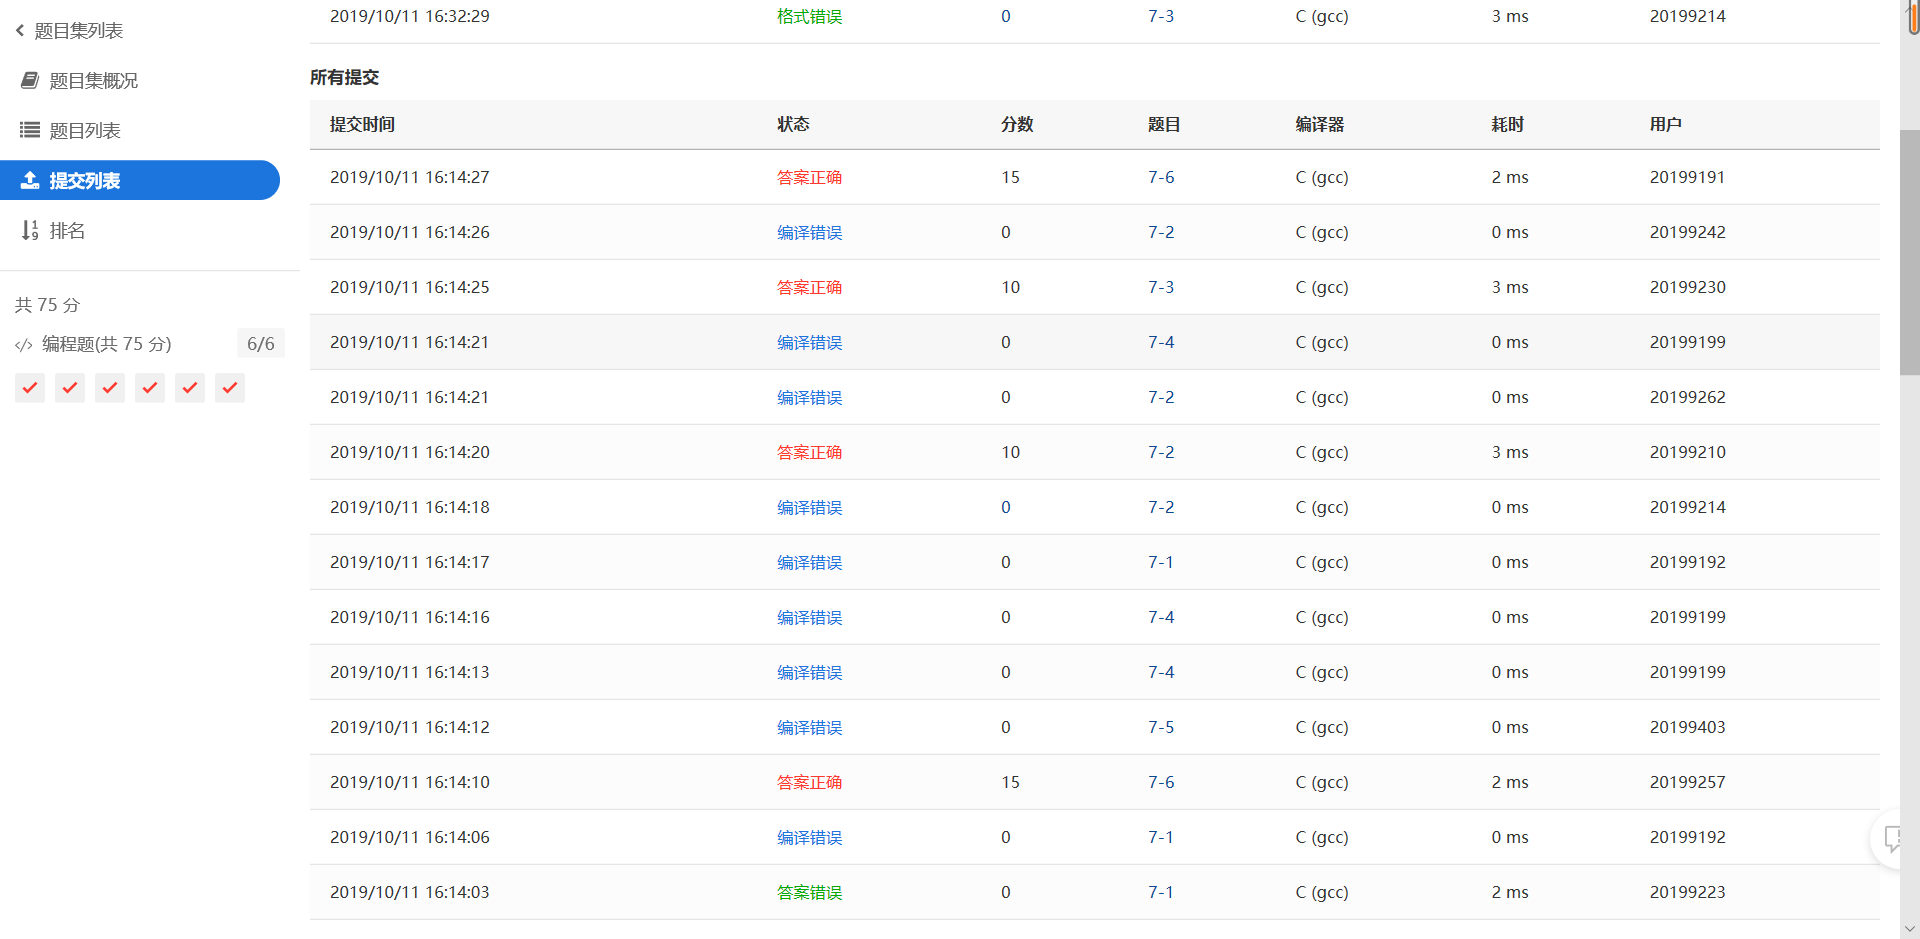Click the ranking sort icon beside 排名
This screenshot has height=939, width=1920.
click(30, 231)
